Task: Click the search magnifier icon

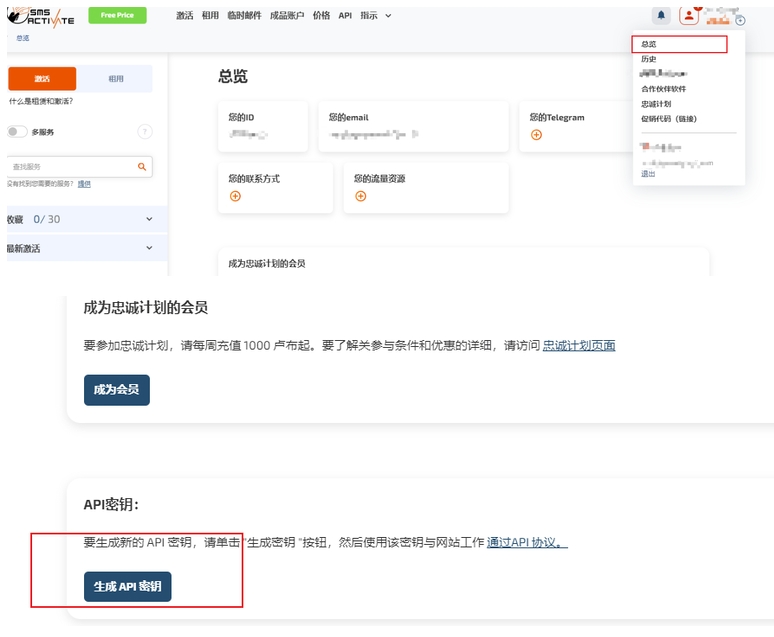Action: [142, 167]
